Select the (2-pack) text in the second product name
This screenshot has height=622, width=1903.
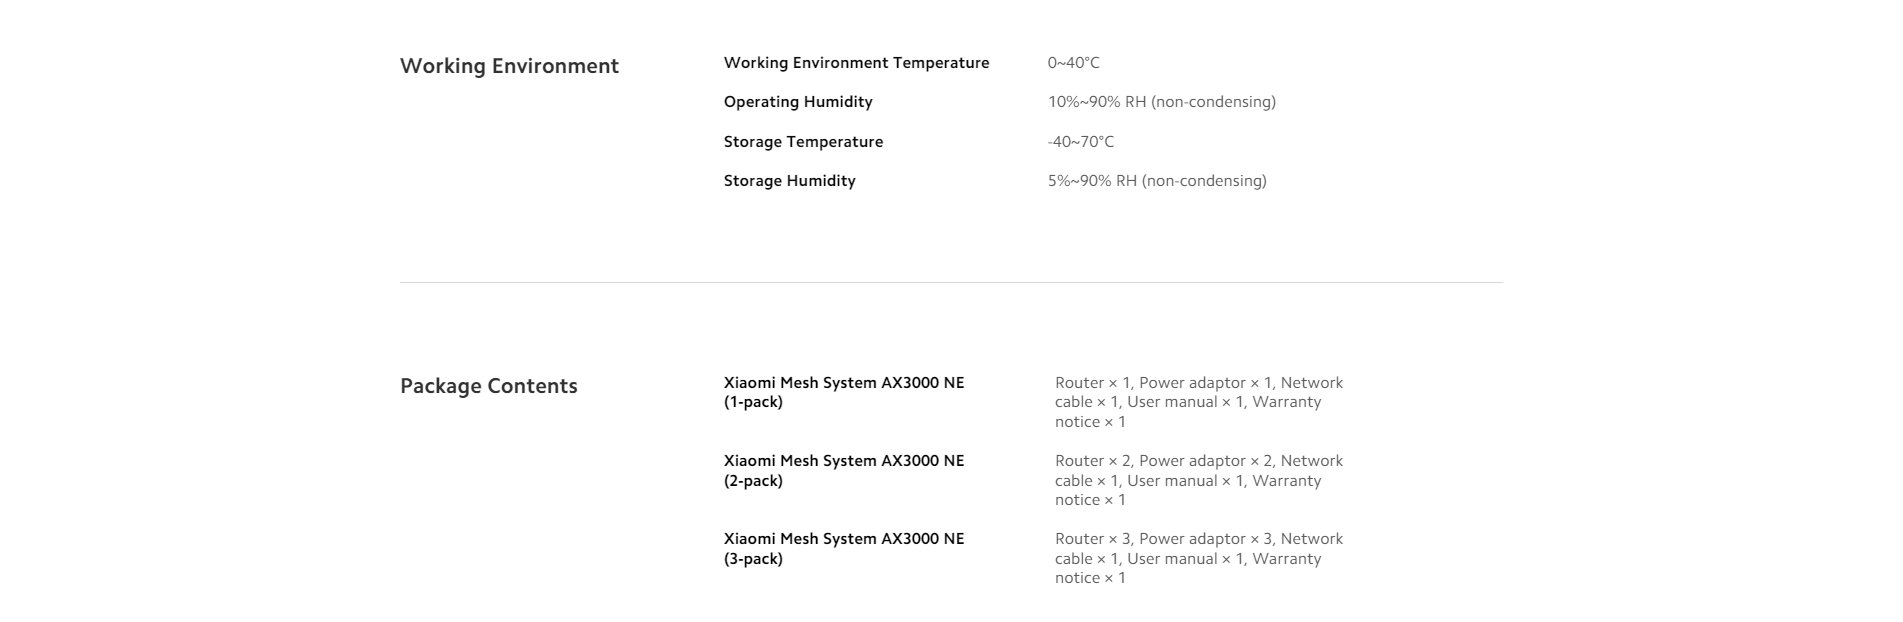(x=753, y=481)
